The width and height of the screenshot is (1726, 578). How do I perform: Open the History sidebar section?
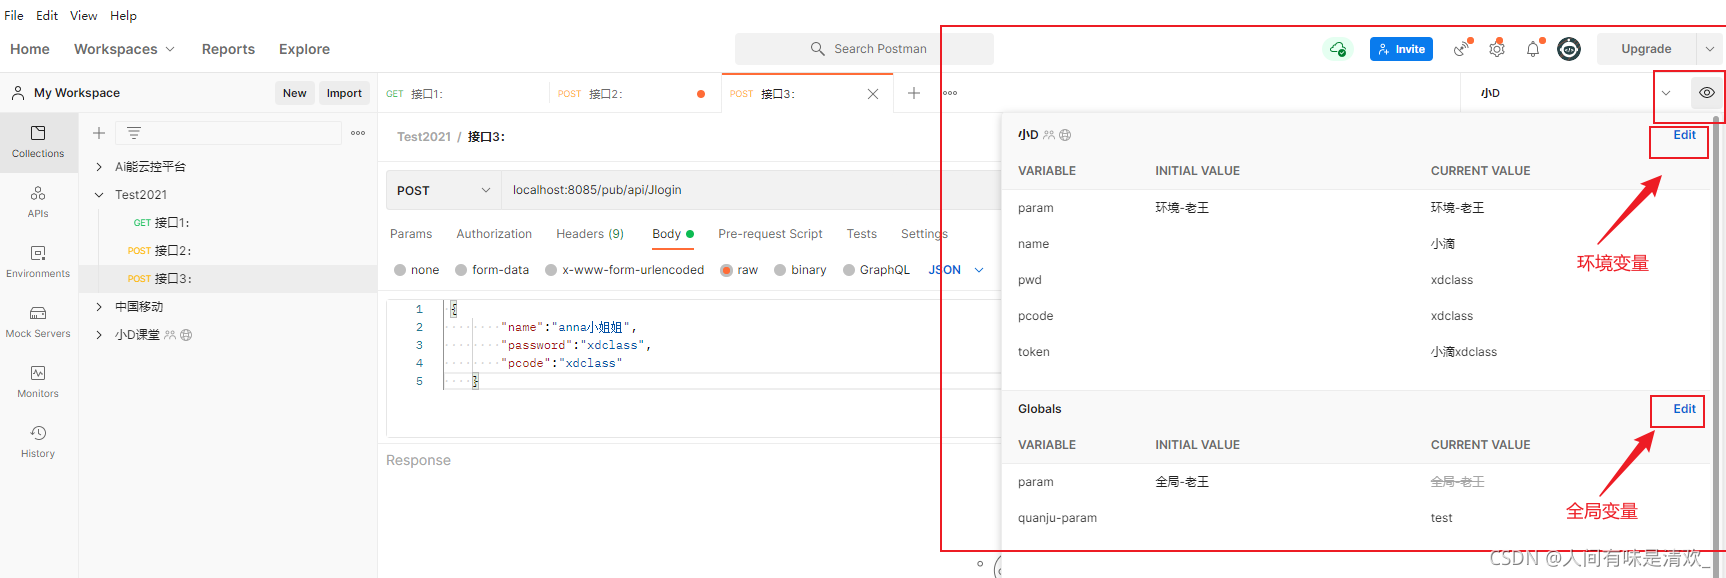pyautogui.click(x=38, y=442)
